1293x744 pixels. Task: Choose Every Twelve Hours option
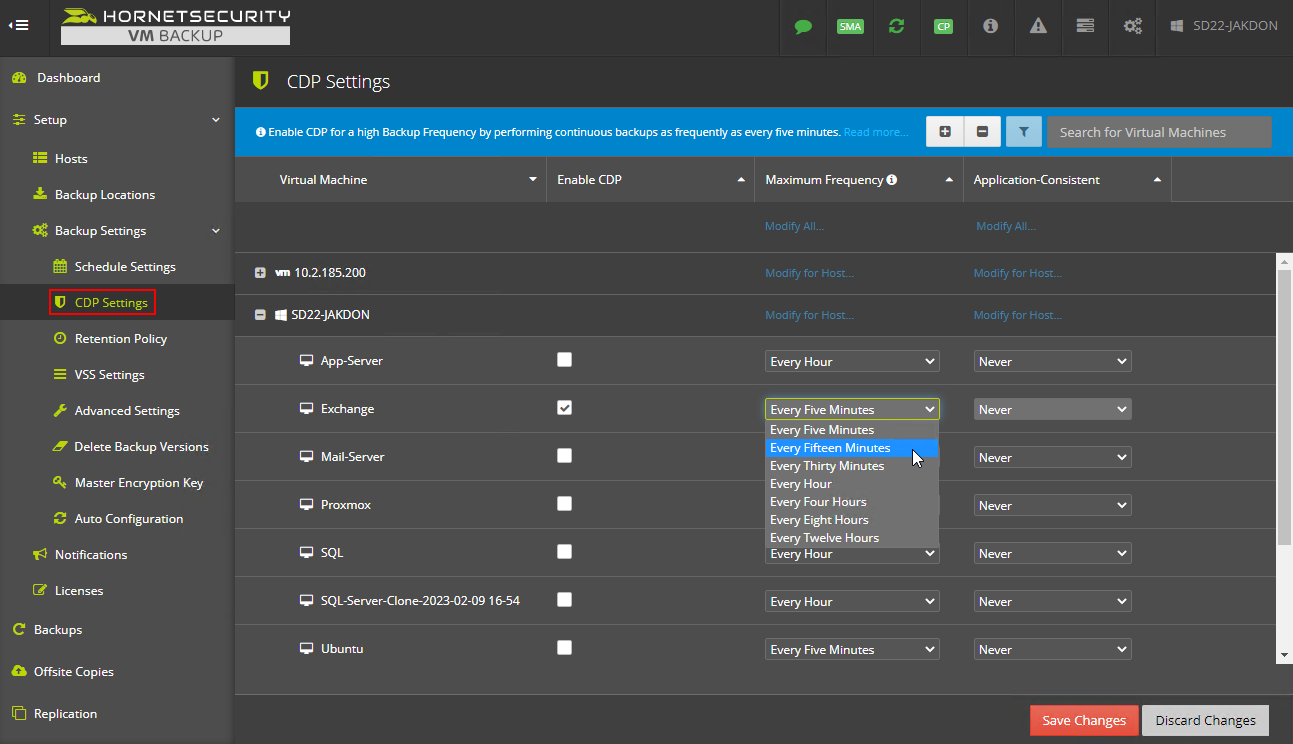pos(852,538)
